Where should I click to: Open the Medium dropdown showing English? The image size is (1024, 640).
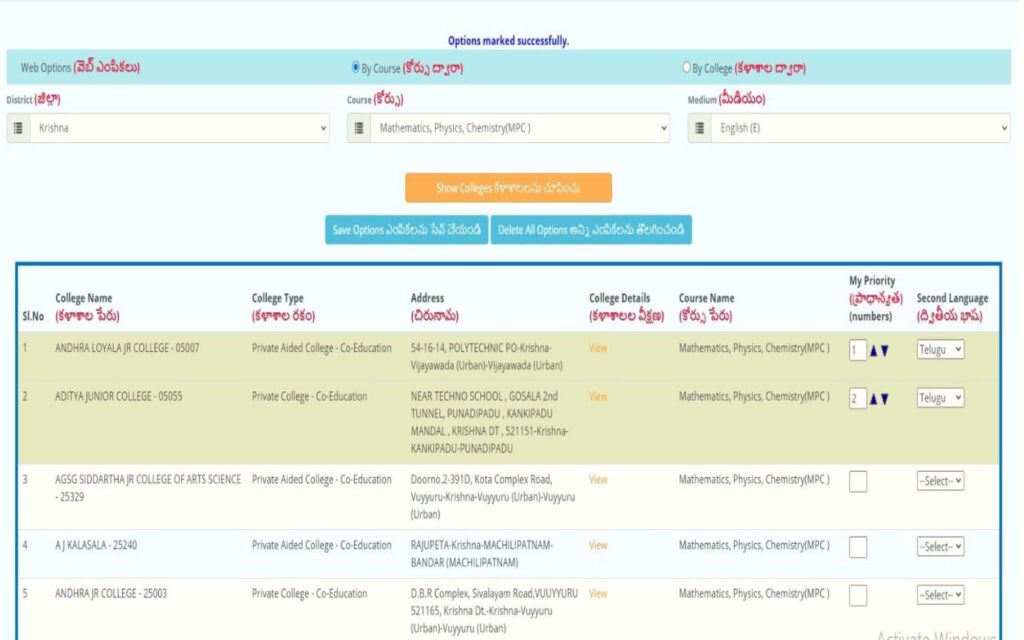point(860,129)
